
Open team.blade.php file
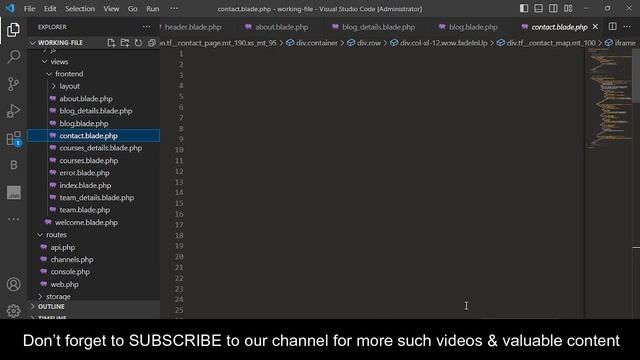coord(84,210)
